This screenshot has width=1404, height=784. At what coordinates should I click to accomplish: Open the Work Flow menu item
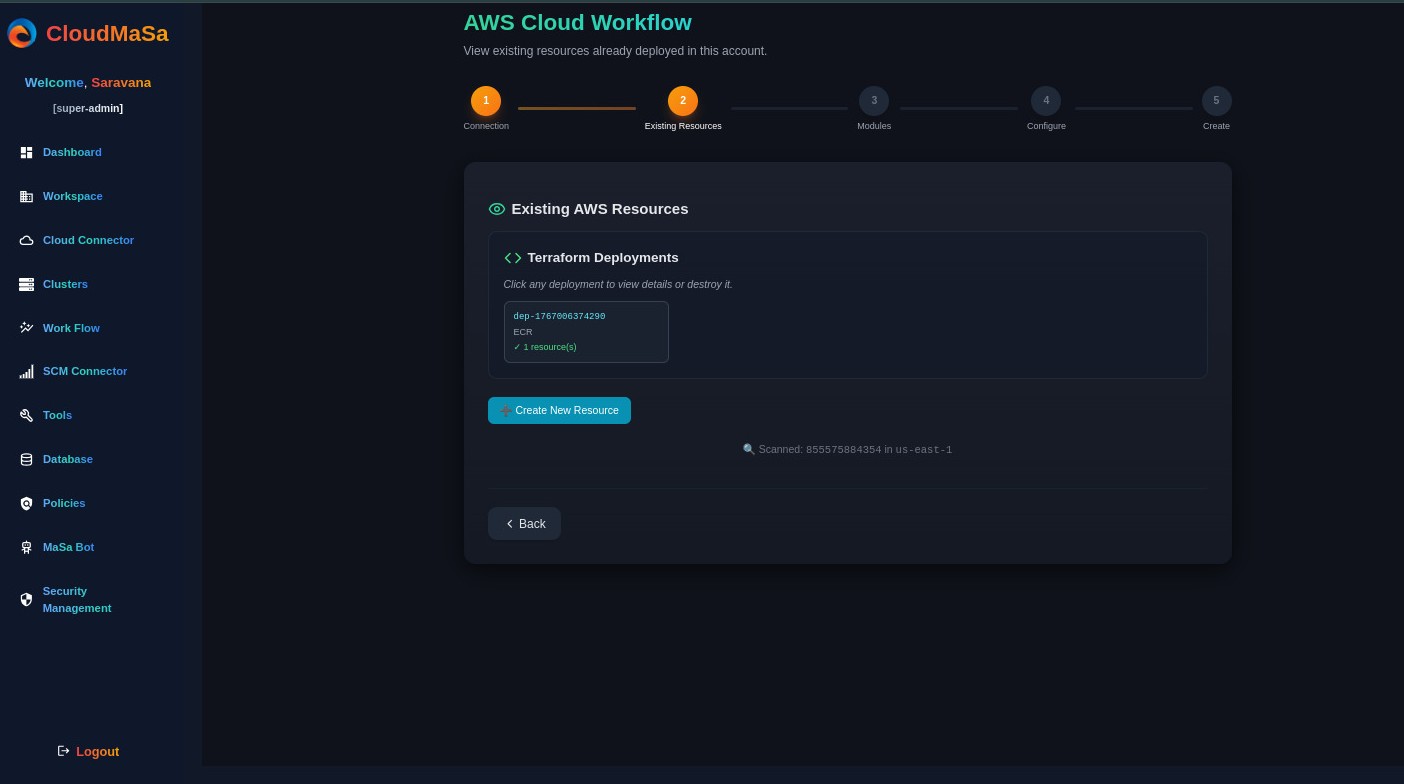coord(71,328)
